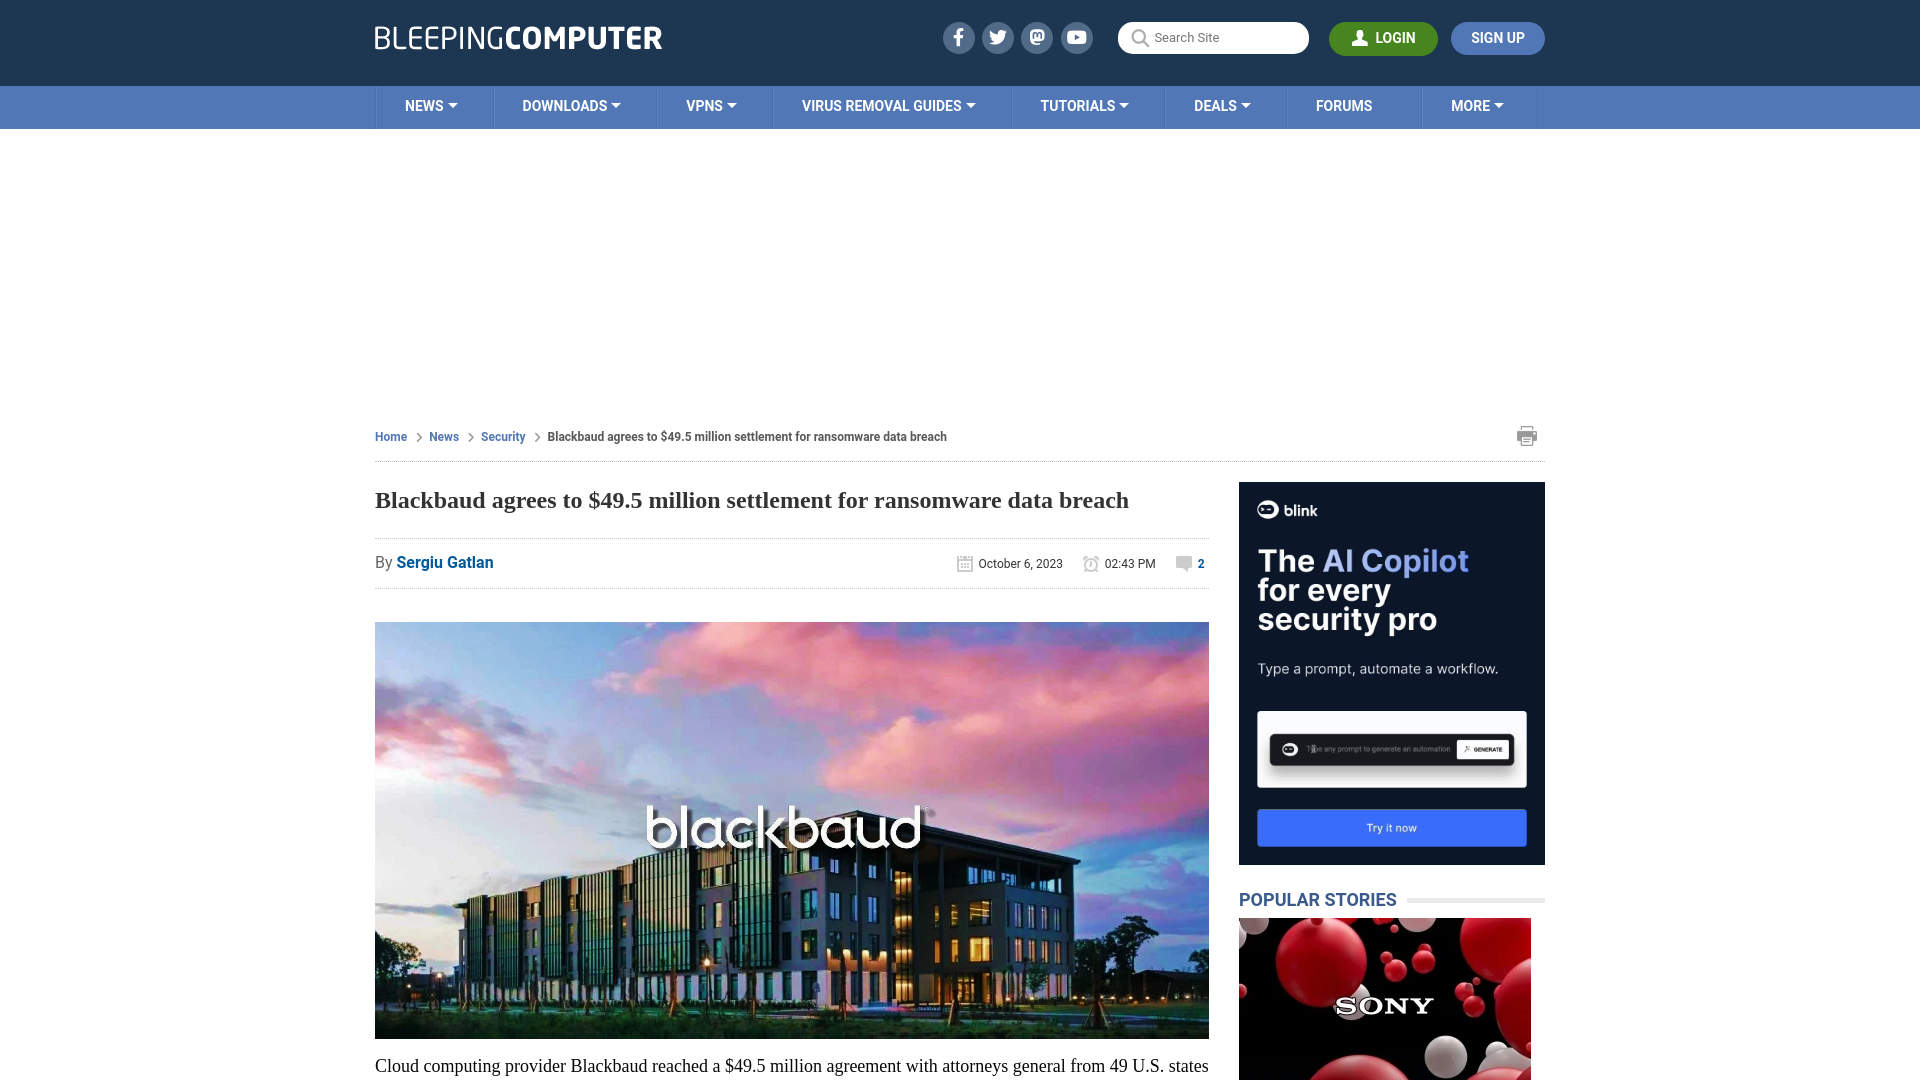The image size is (1920, 1080).
Task: Select the DEALS menu tab
Action: (x=1221, y=105)
